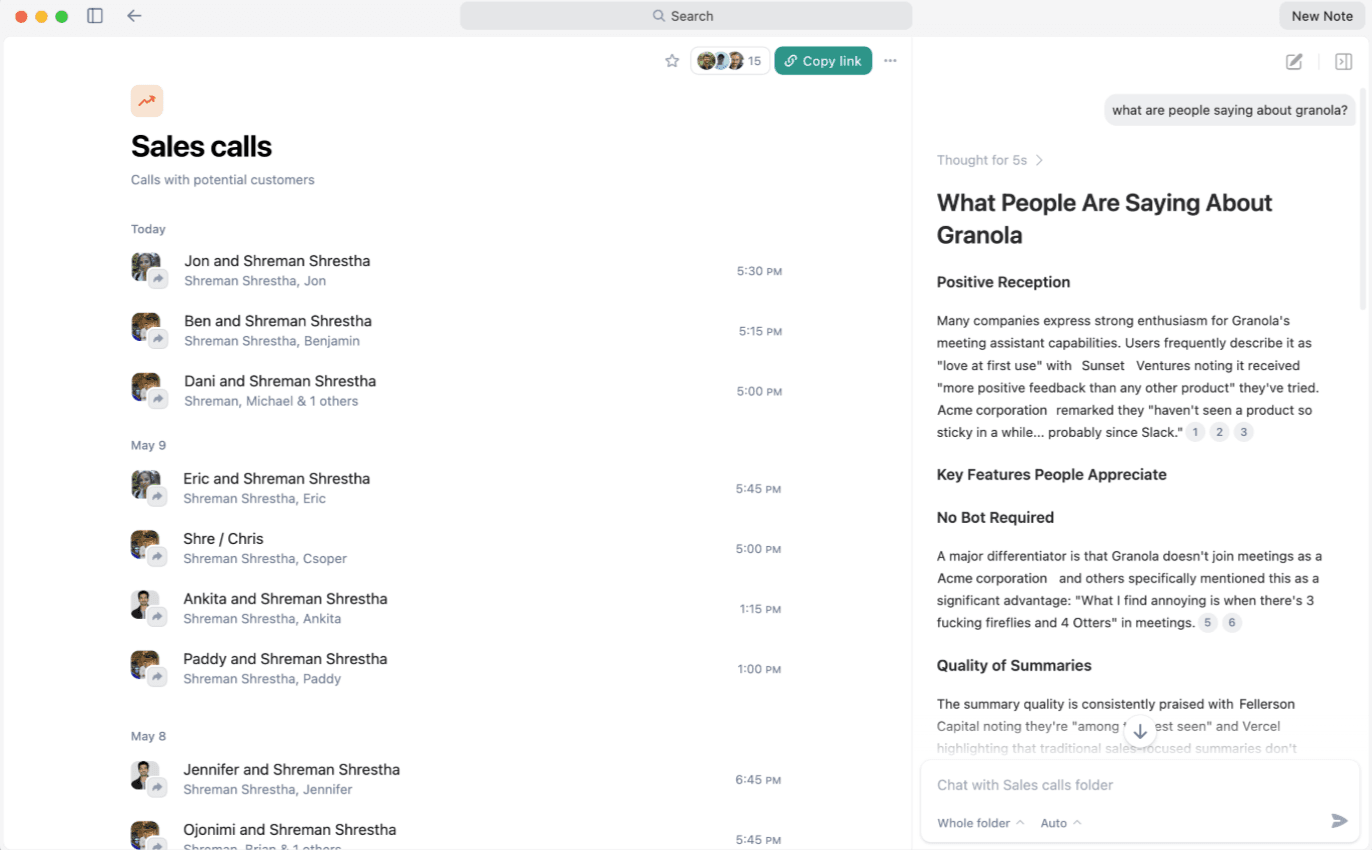Start a new chat with the compose icon
1372x850 pixels.
[1293, 61]
